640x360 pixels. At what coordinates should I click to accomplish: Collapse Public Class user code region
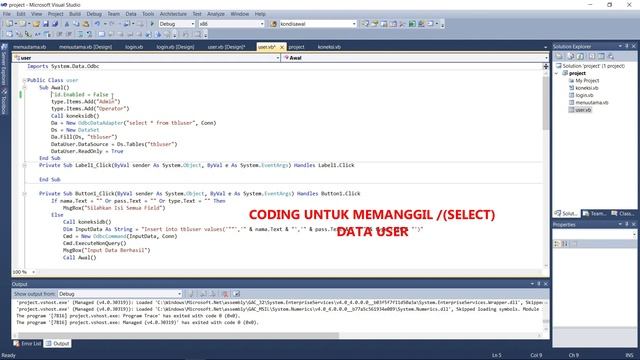pos(24,80)
